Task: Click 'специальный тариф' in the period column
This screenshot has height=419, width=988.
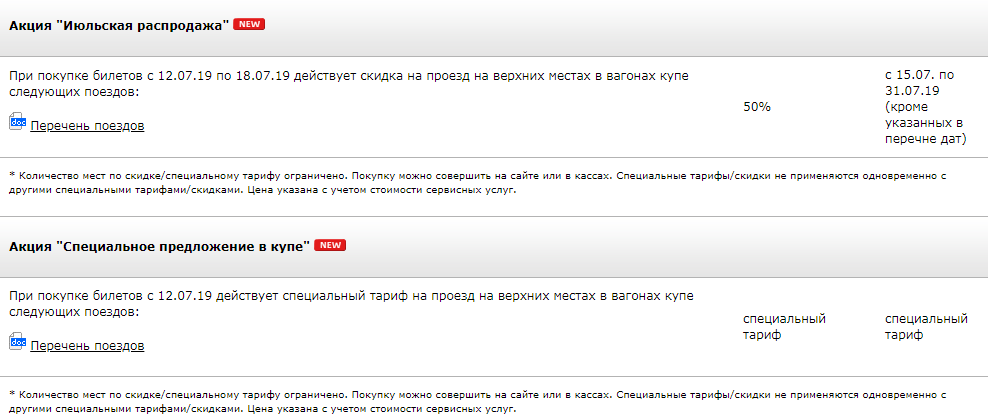Action: tap(926, 327)
